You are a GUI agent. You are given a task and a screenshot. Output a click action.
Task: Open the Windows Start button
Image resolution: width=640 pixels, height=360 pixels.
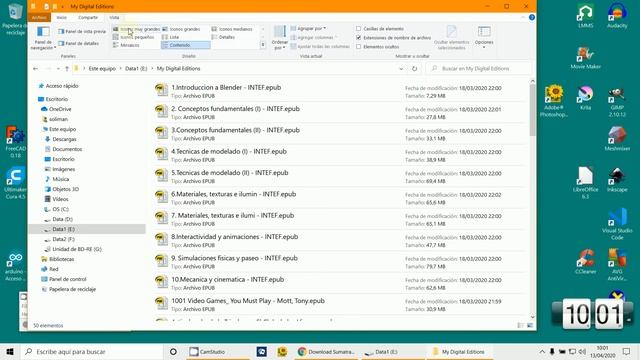tap(10, 351)
